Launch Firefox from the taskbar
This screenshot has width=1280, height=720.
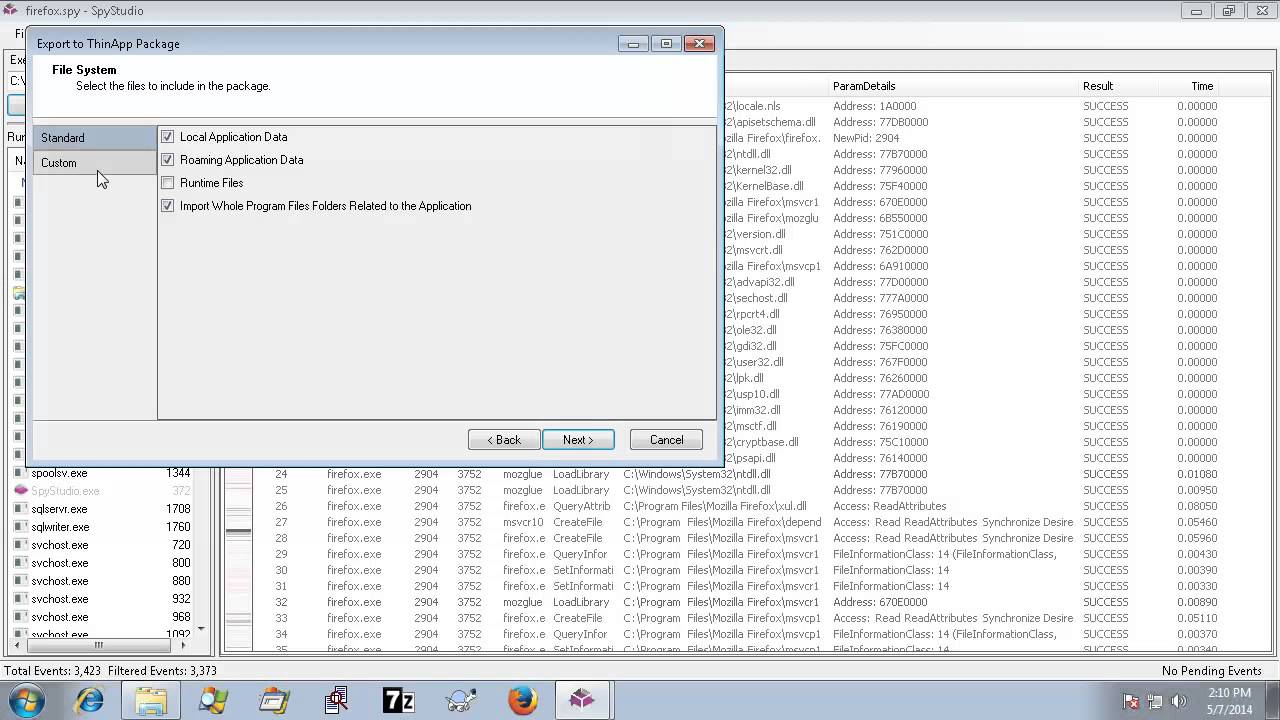point(522,701)
